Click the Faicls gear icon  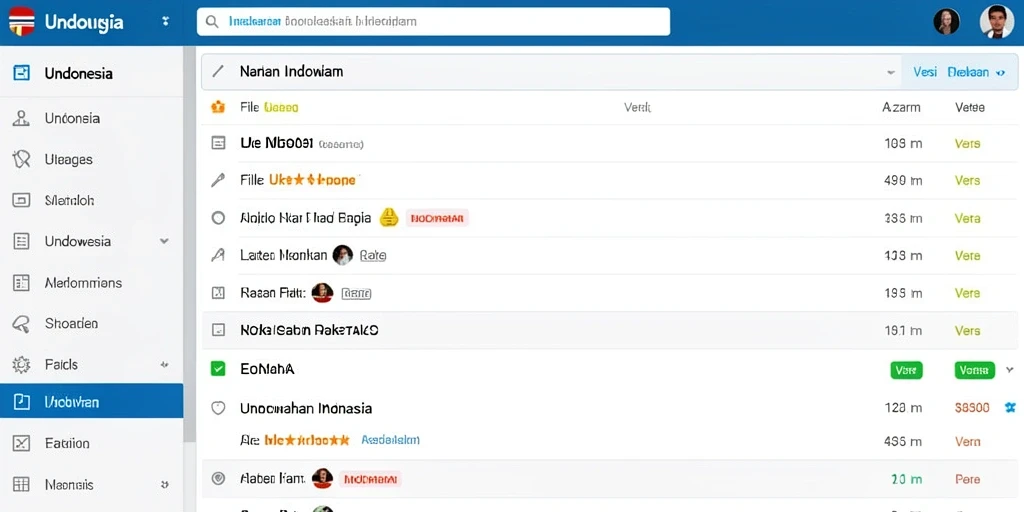point(22,364)
